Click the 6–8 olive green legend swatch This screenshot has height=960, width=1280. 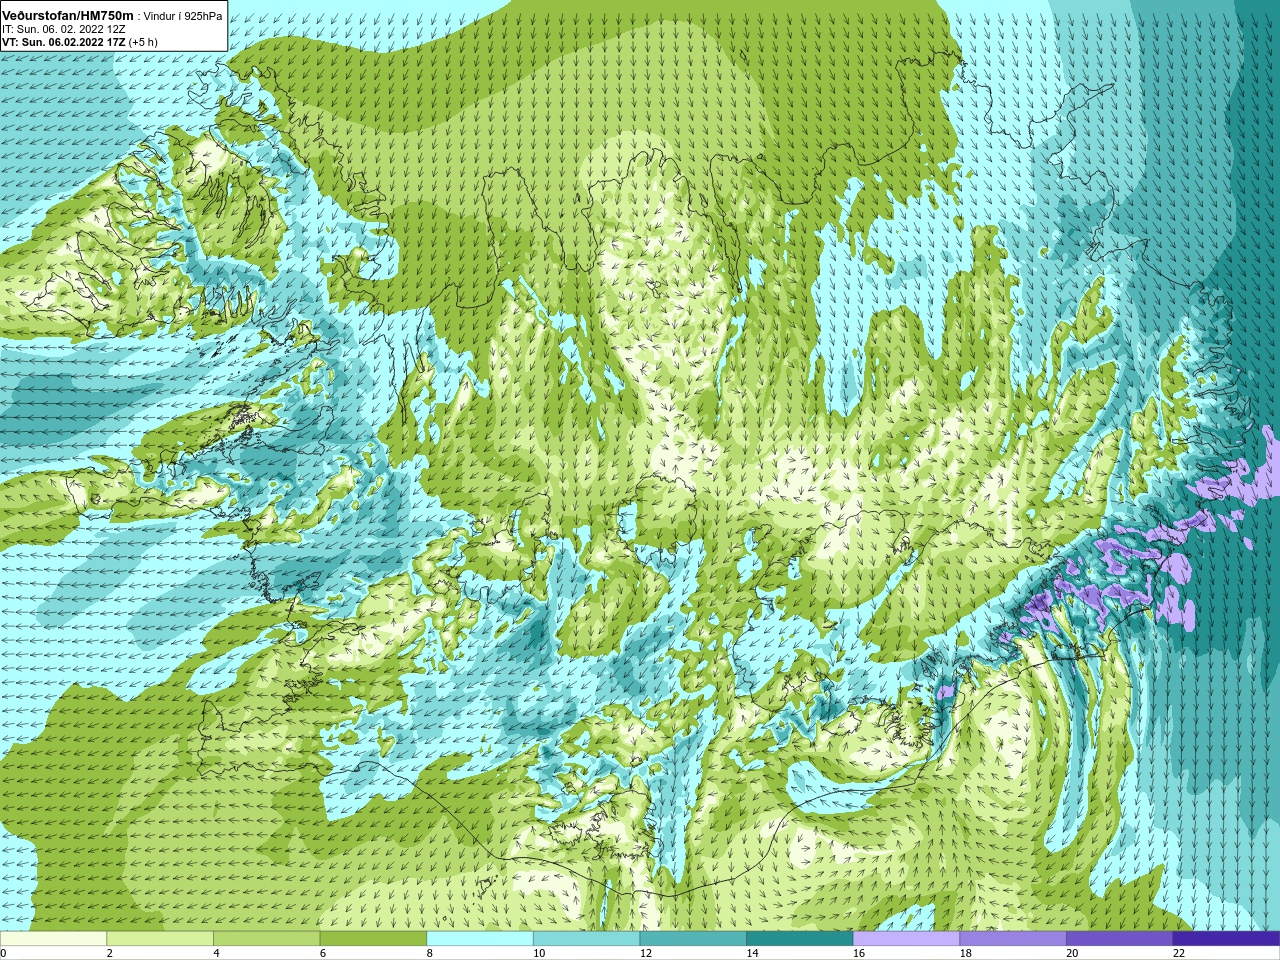[x=373, y=939]
